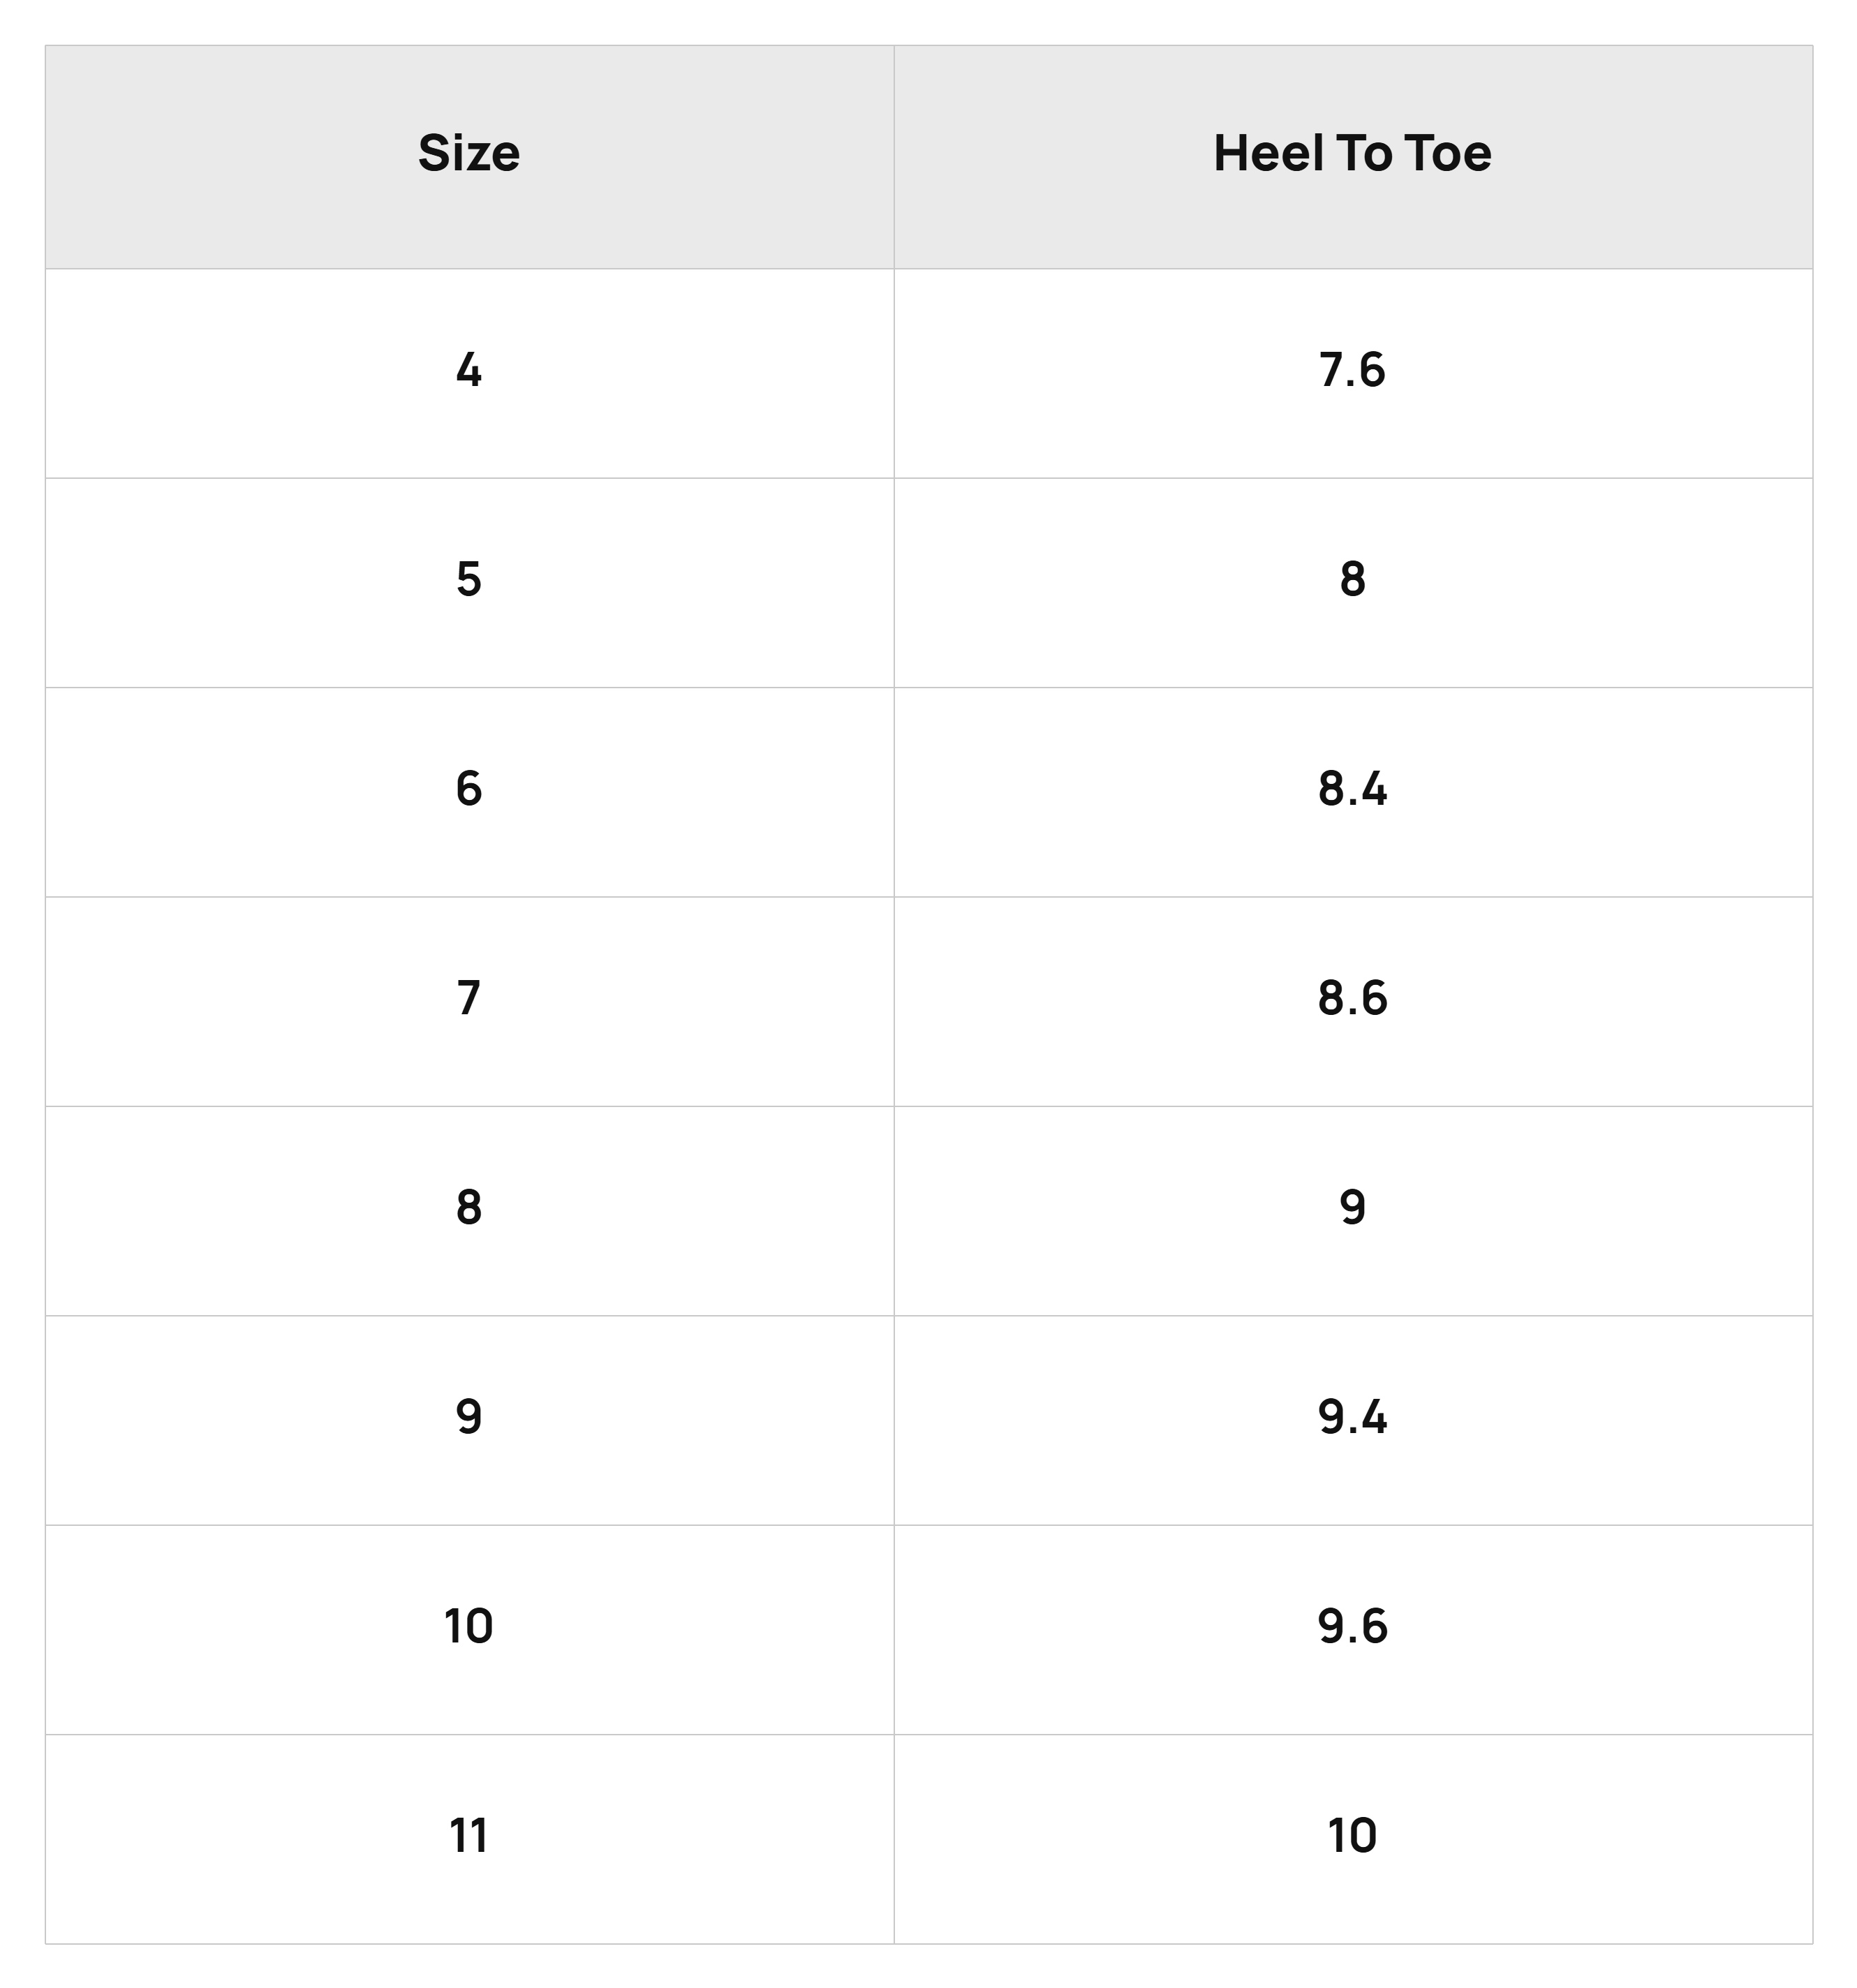Select the heel to toe value 10
Viewport: 1857px width, 1988px height.
pyautogui.click(x=1352, y=1839)
